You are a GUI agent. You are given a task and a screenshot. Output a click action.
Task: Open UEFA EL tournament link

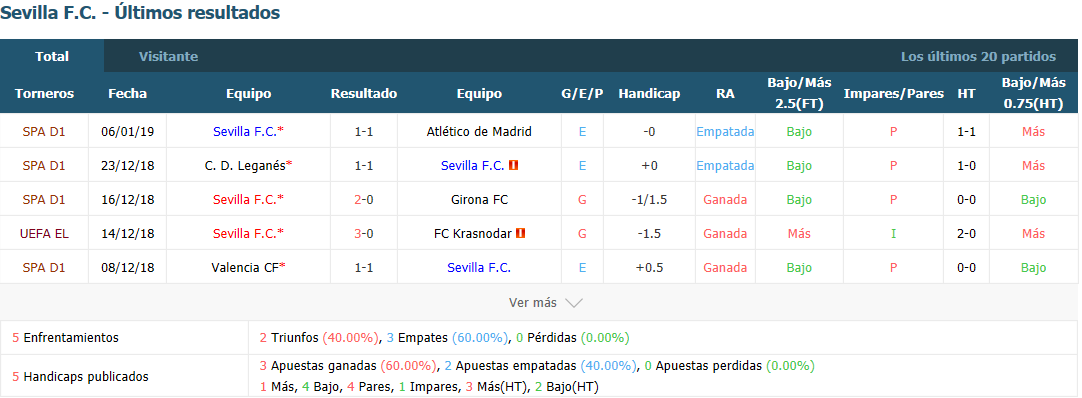tap(44, 234)
